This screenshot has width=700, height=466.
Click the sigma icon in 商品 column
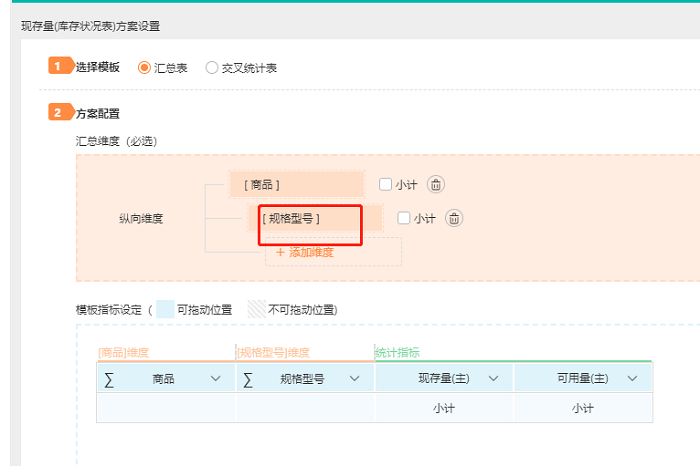109,378
